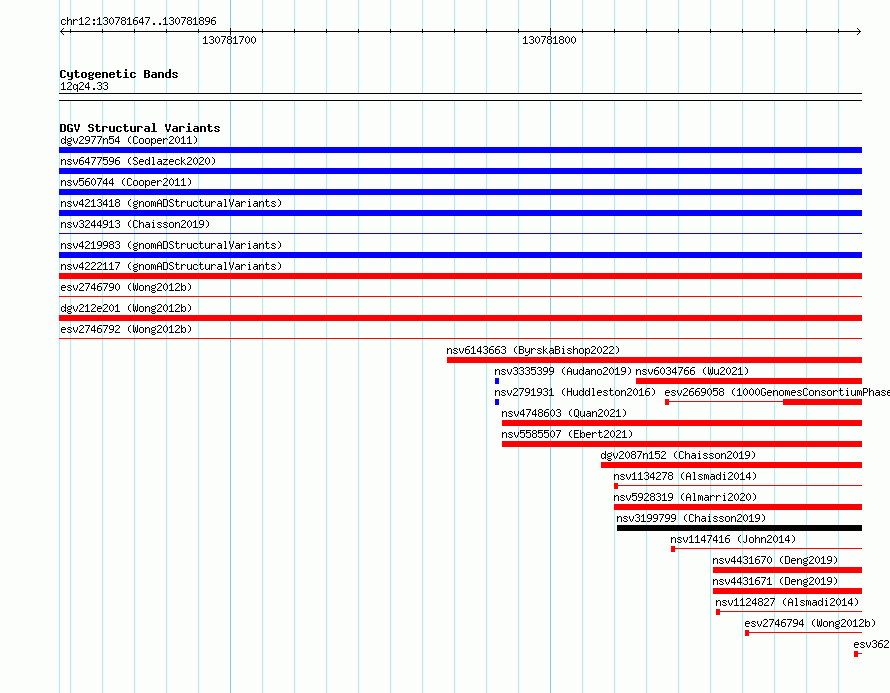Open nsv4219983 (gnomADStructuralVariants) entry

tap(171, 245)
